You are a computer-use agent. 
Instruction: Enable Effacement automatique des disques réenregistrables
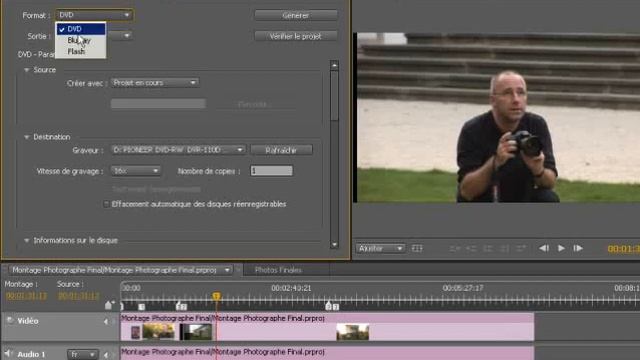[106, 204]
